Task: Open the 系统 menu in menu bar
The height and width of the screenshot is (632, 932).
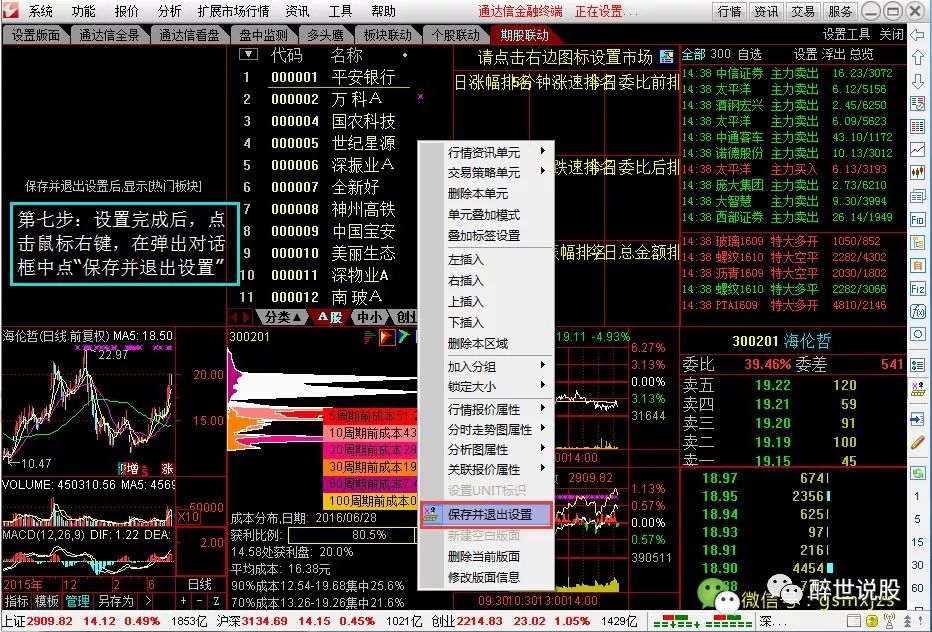Action: click(x=41, y=11)
